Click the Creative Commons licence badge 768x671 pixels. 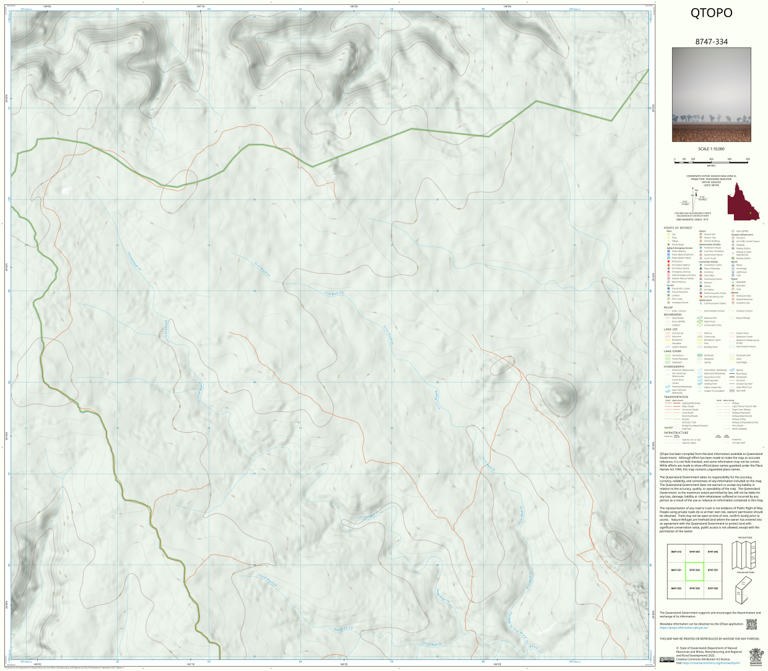pos(667,660)
